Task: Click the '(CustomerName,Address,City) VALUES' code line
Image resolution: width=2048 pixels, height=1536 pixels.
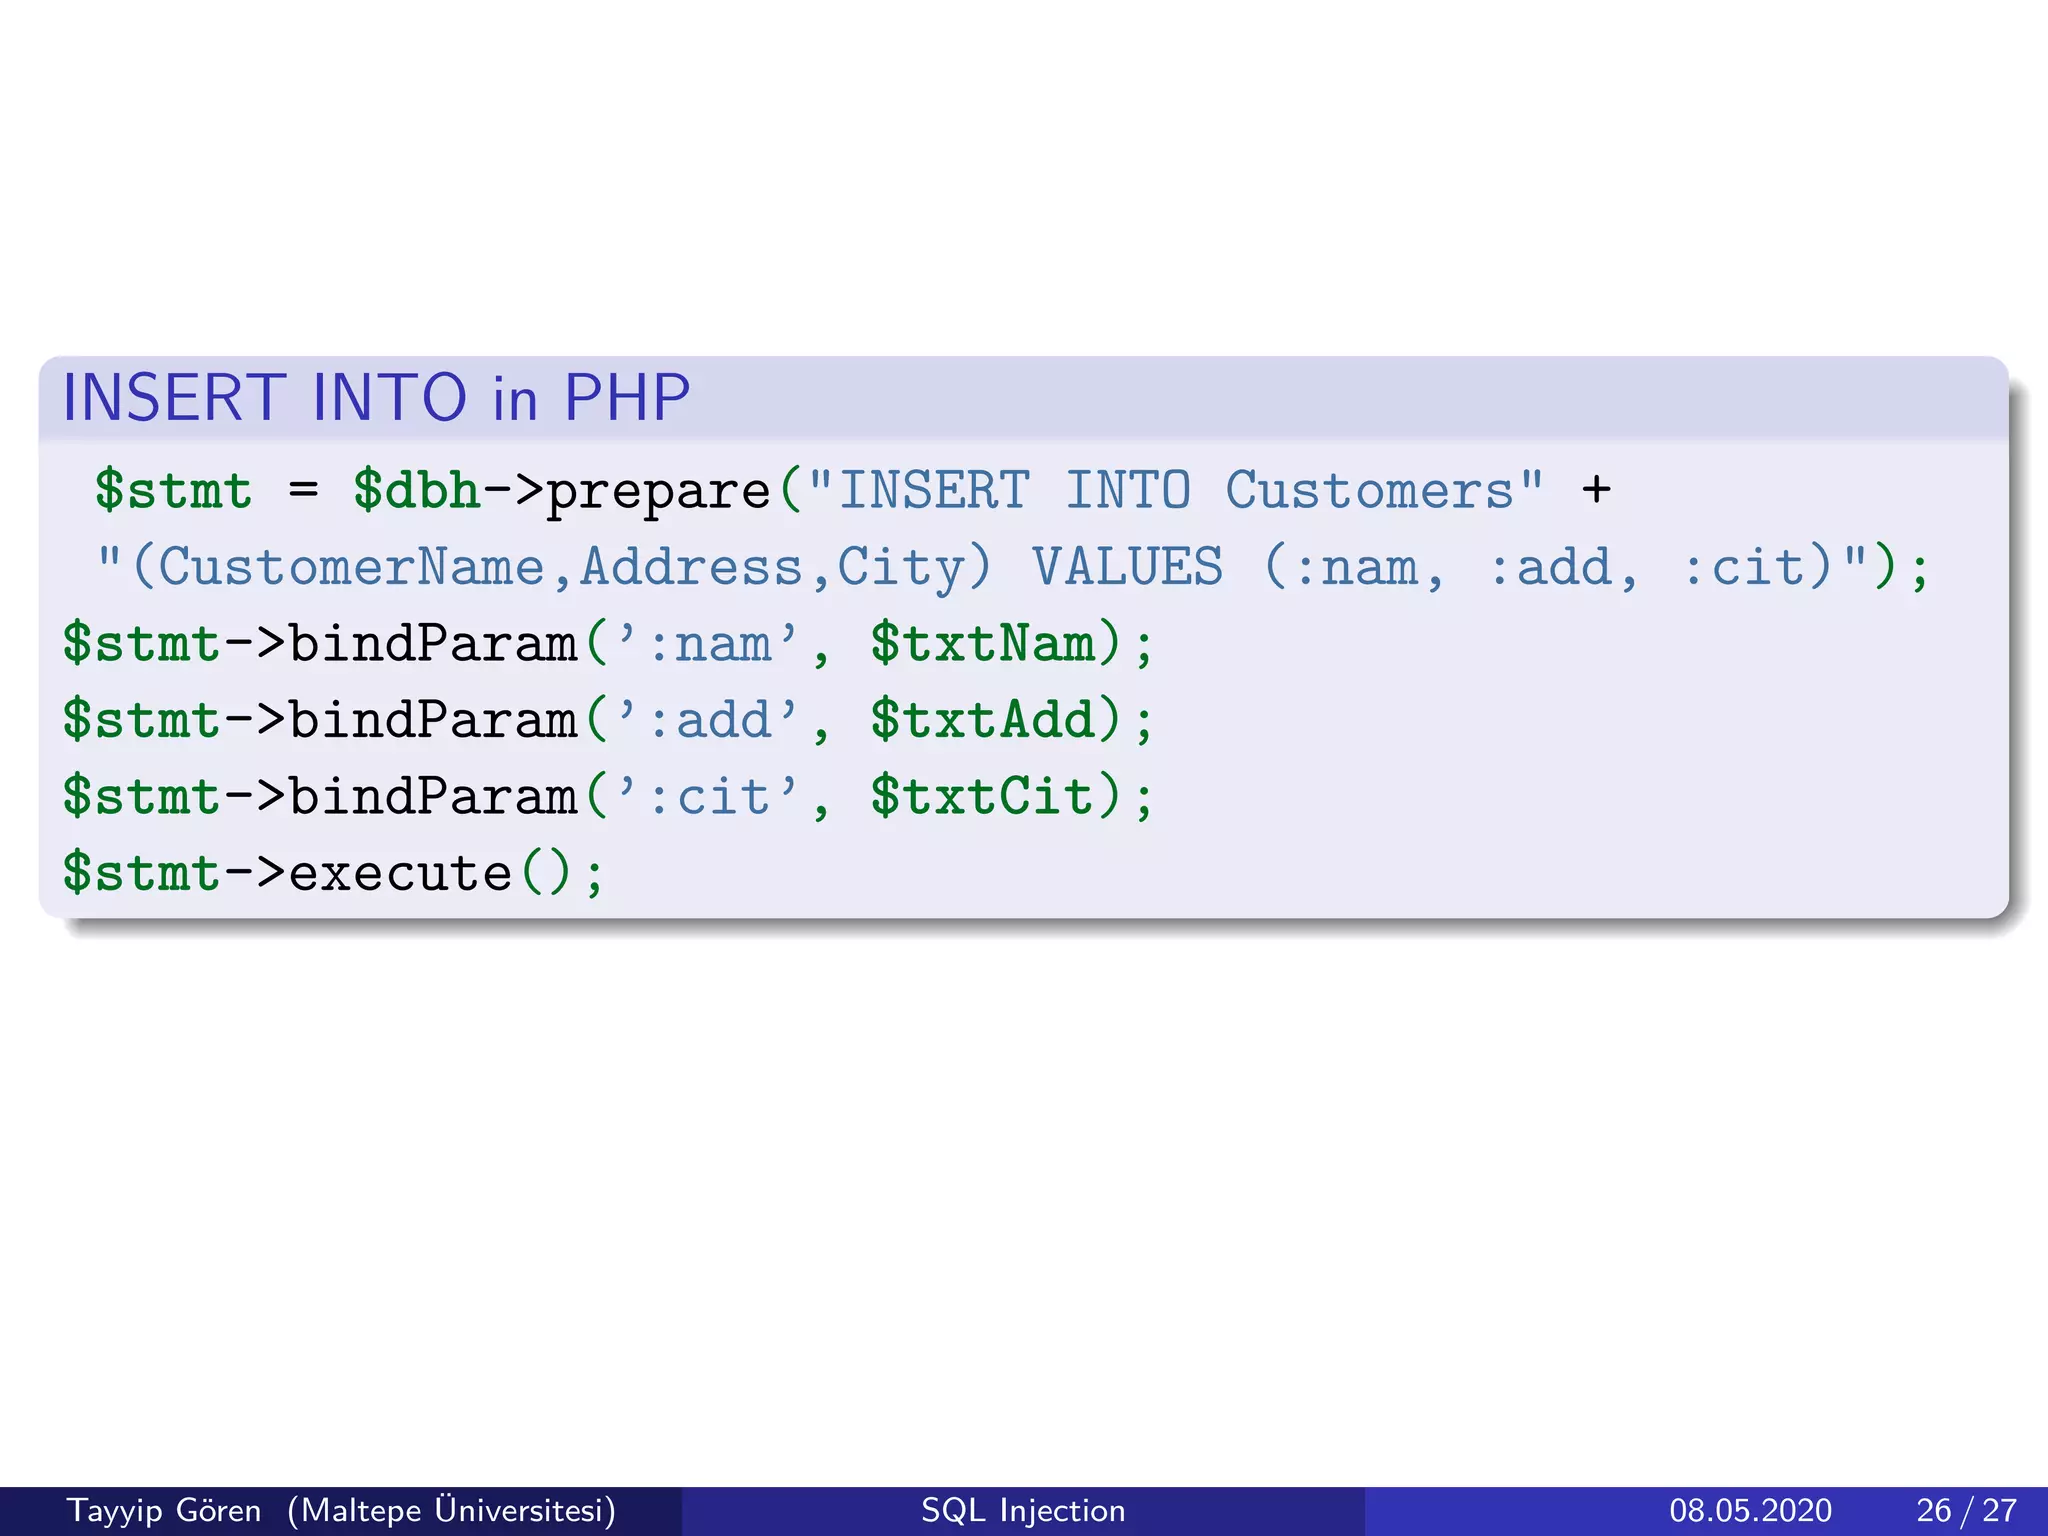Action: pyautogui.click(x=1013, y=568)
